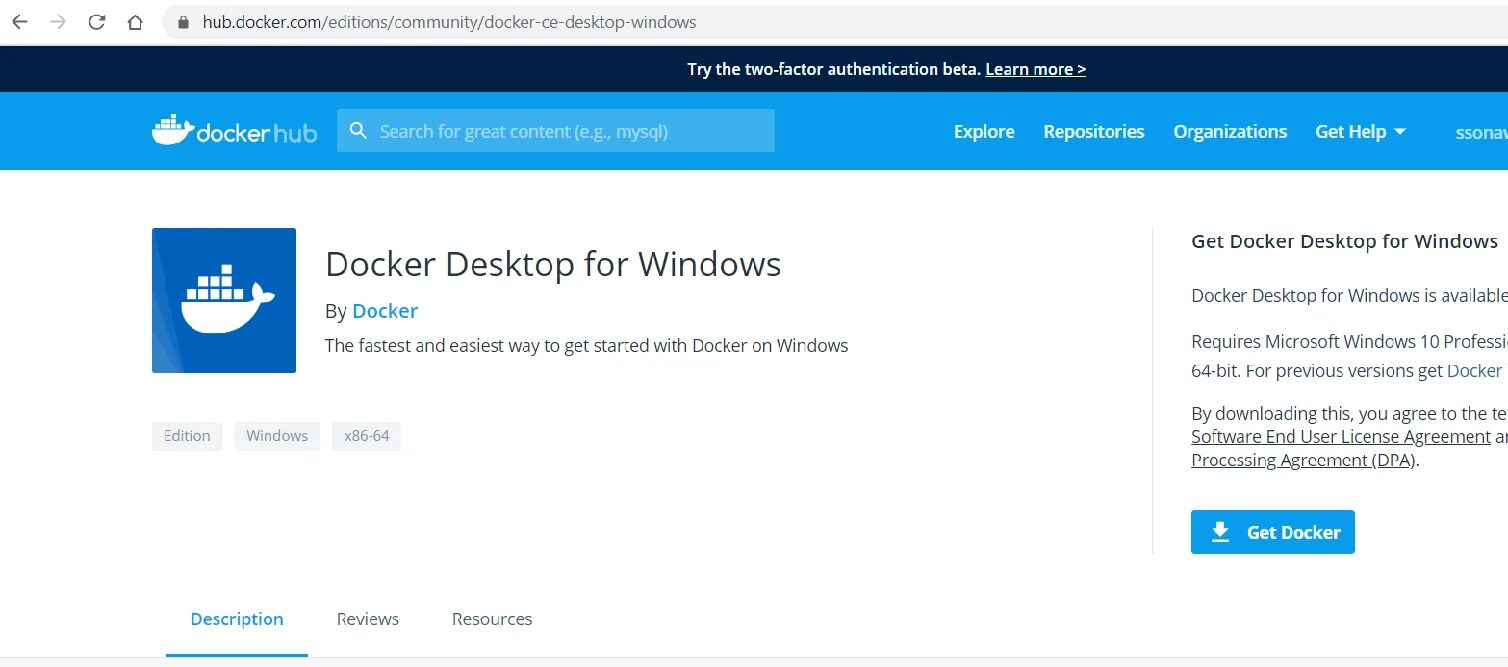1508x667 pixels.
Task: Switch to the Description tab
Action: click(237, 619)
